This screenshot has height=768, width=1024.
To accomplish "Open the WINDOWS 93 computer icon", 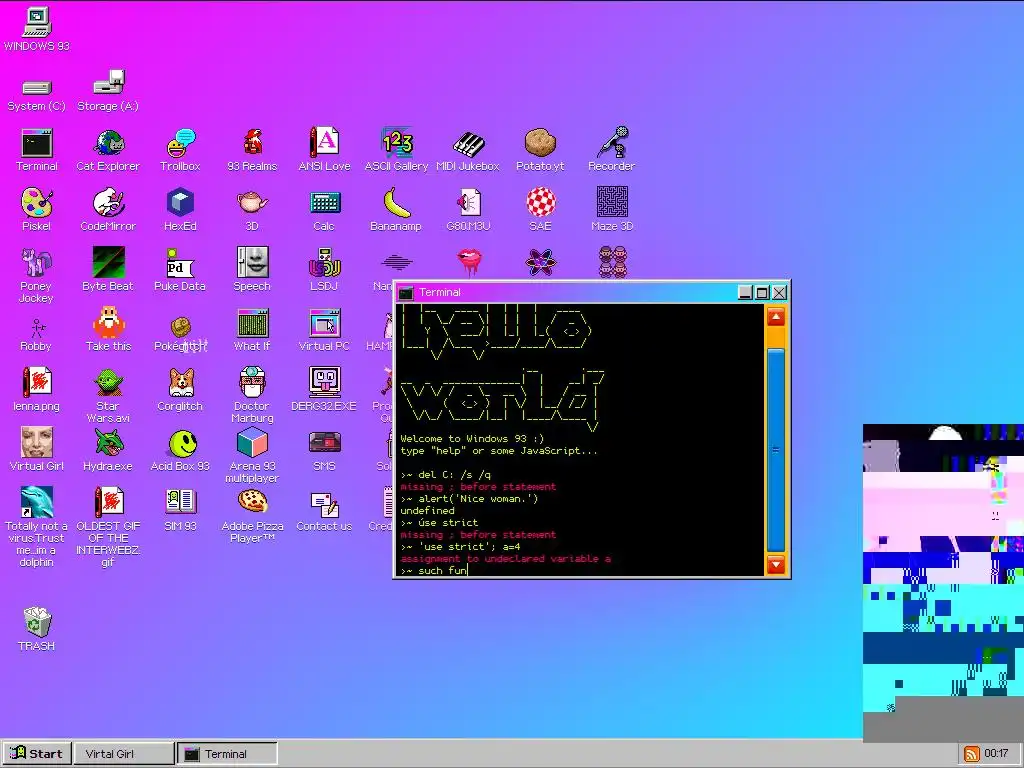I will tap(37, 29).
